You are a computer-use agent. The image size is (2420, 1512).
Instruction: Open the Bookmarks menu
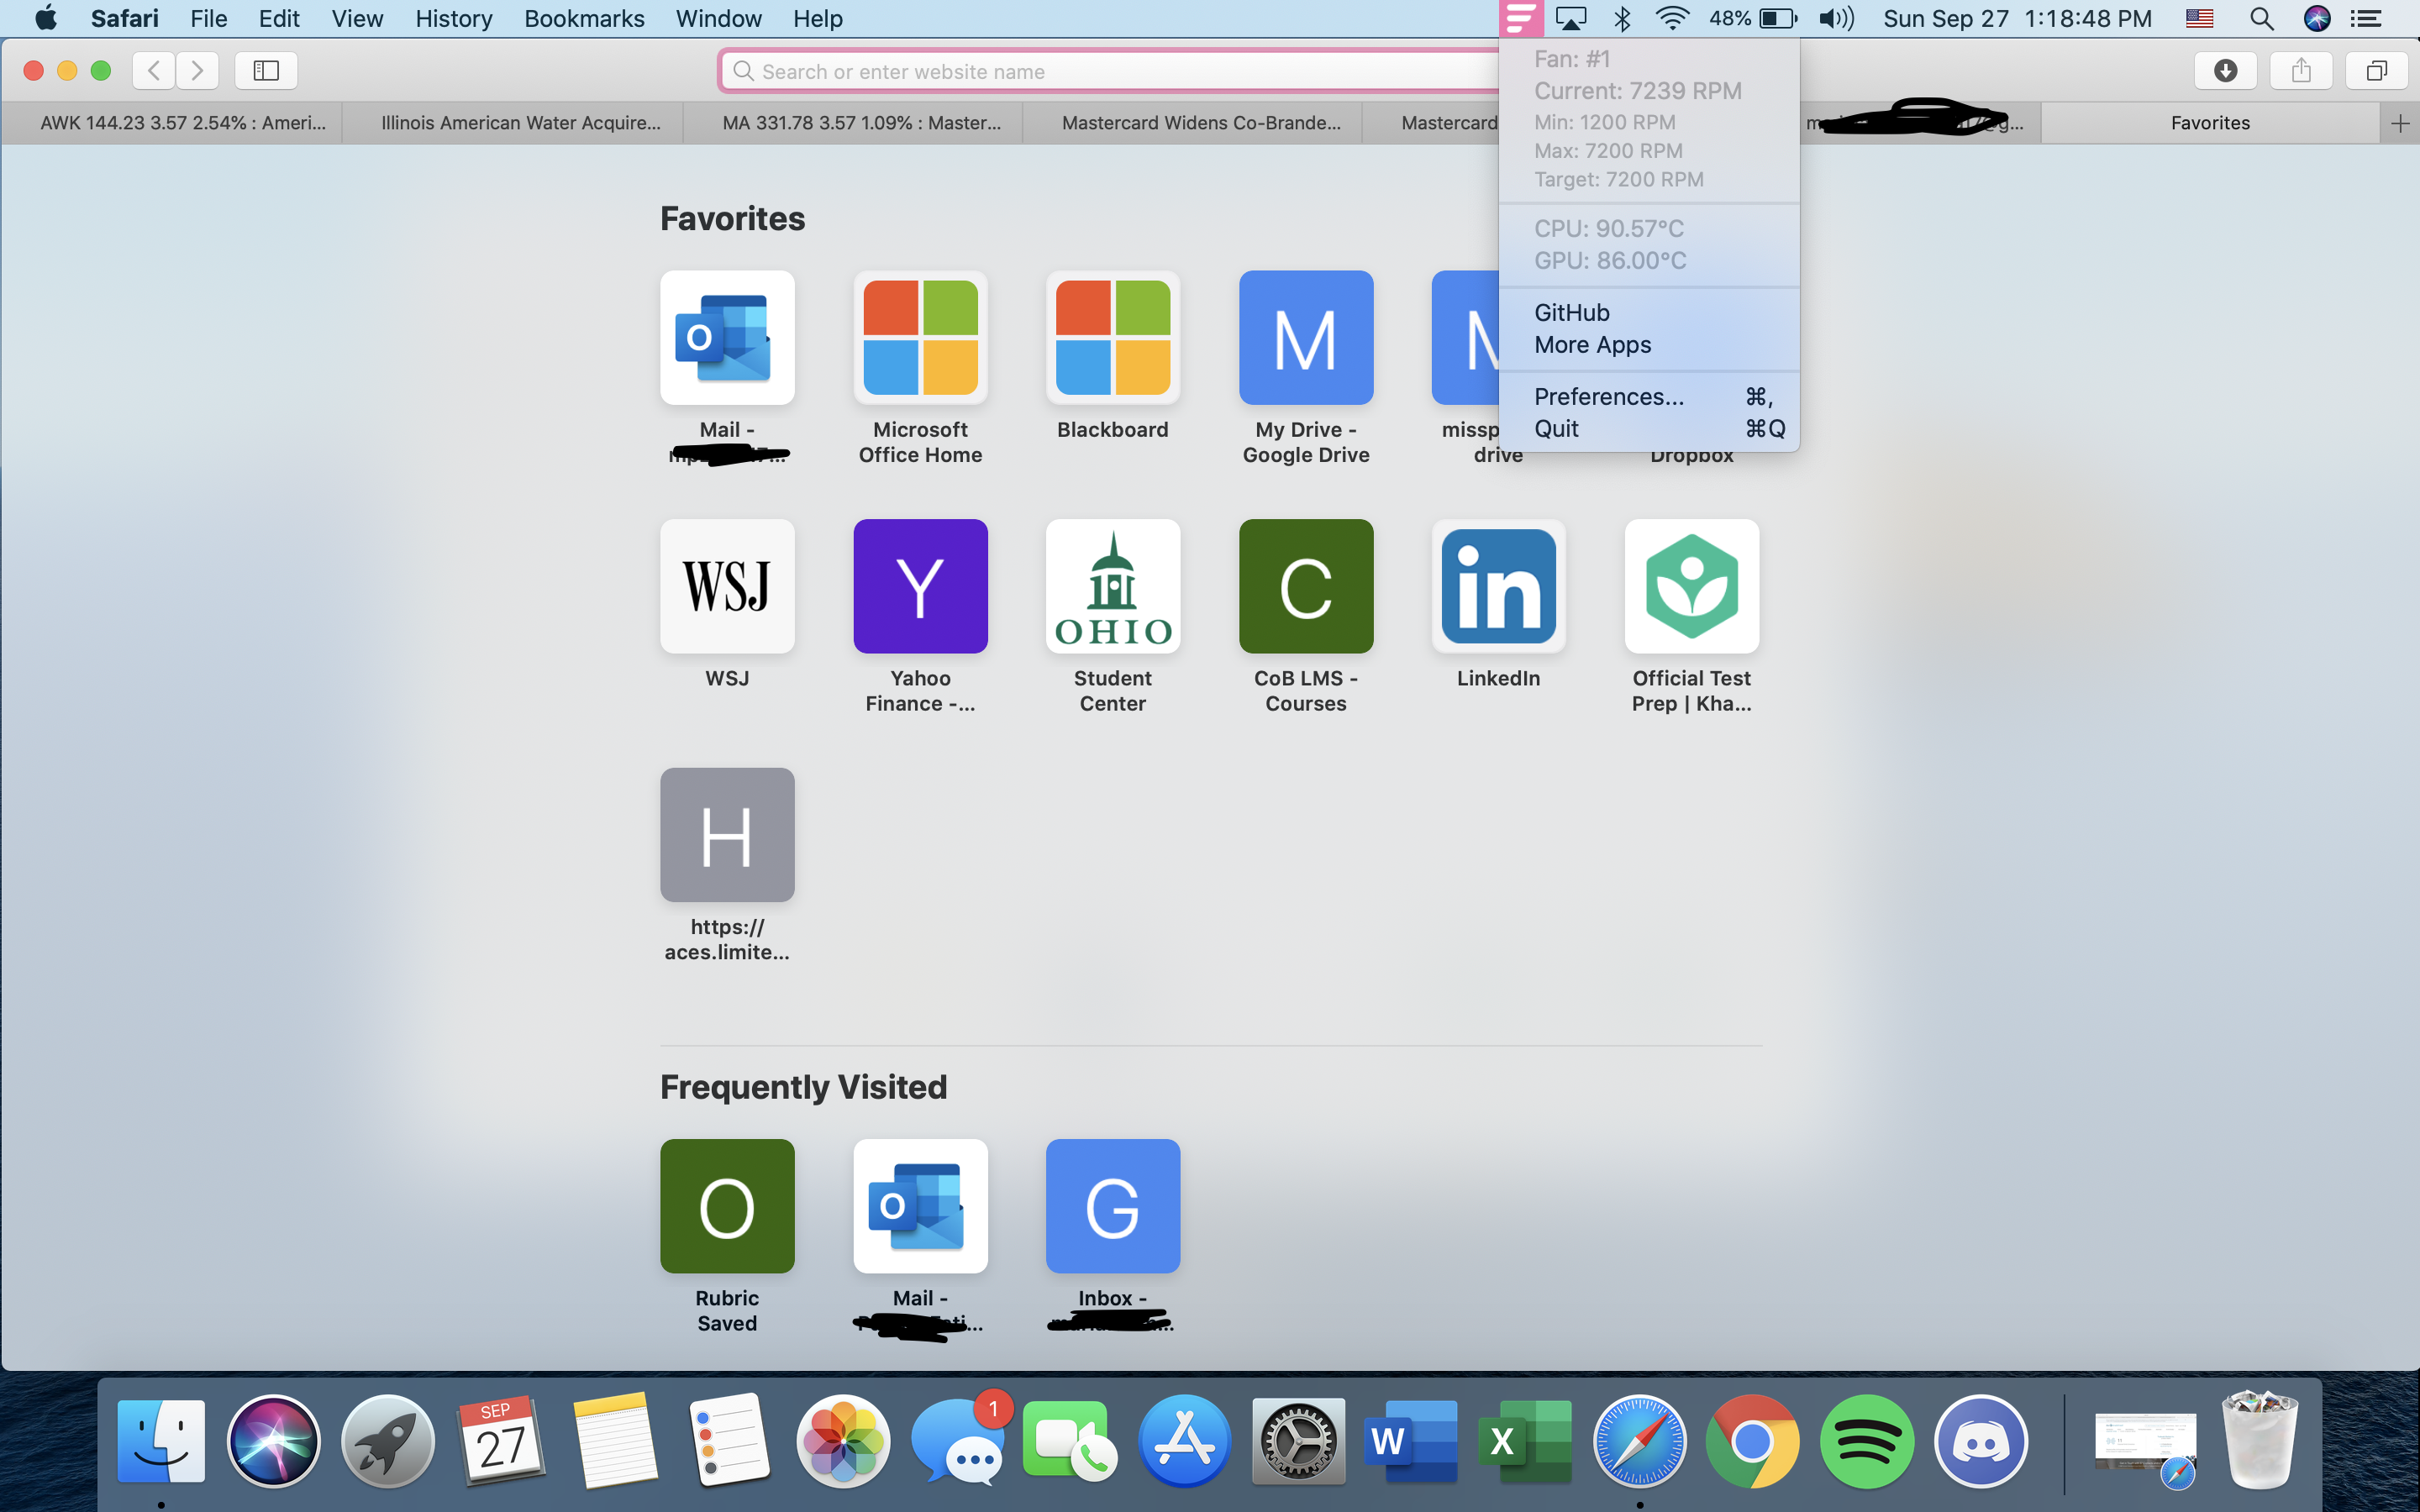584,18
